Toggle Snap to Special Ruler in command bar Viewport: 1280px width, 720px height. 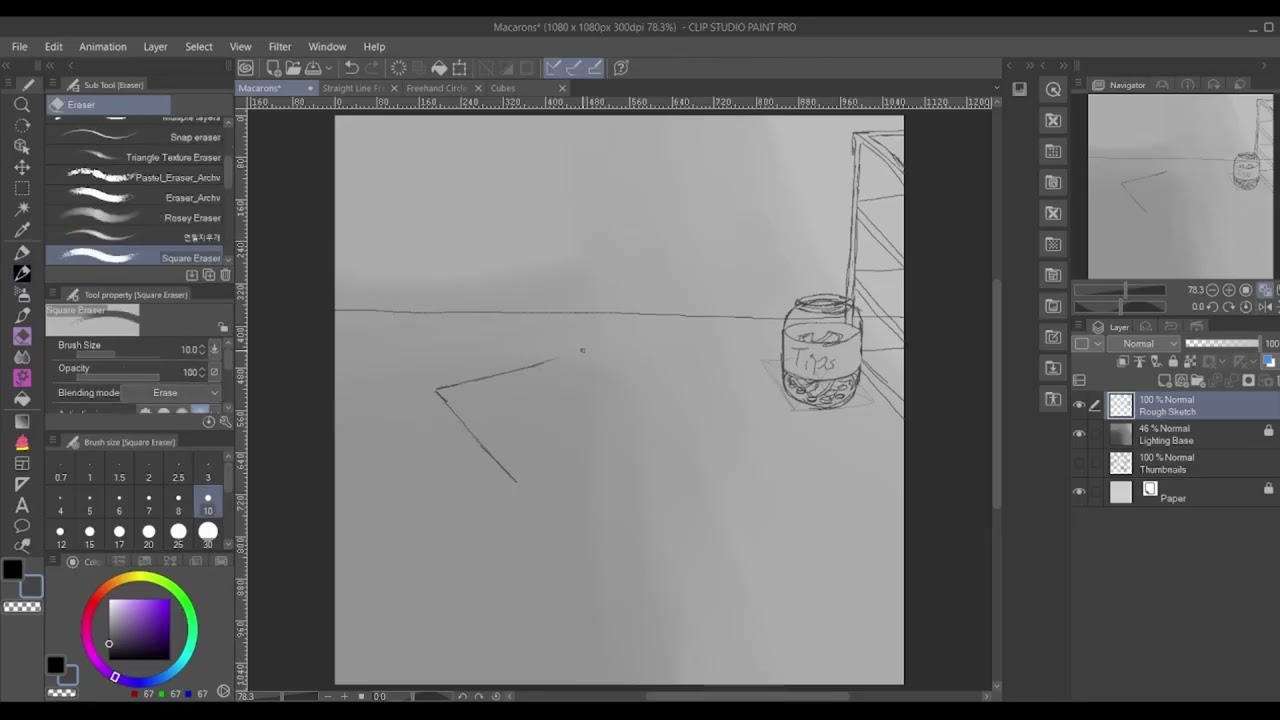tap(574, 68)
